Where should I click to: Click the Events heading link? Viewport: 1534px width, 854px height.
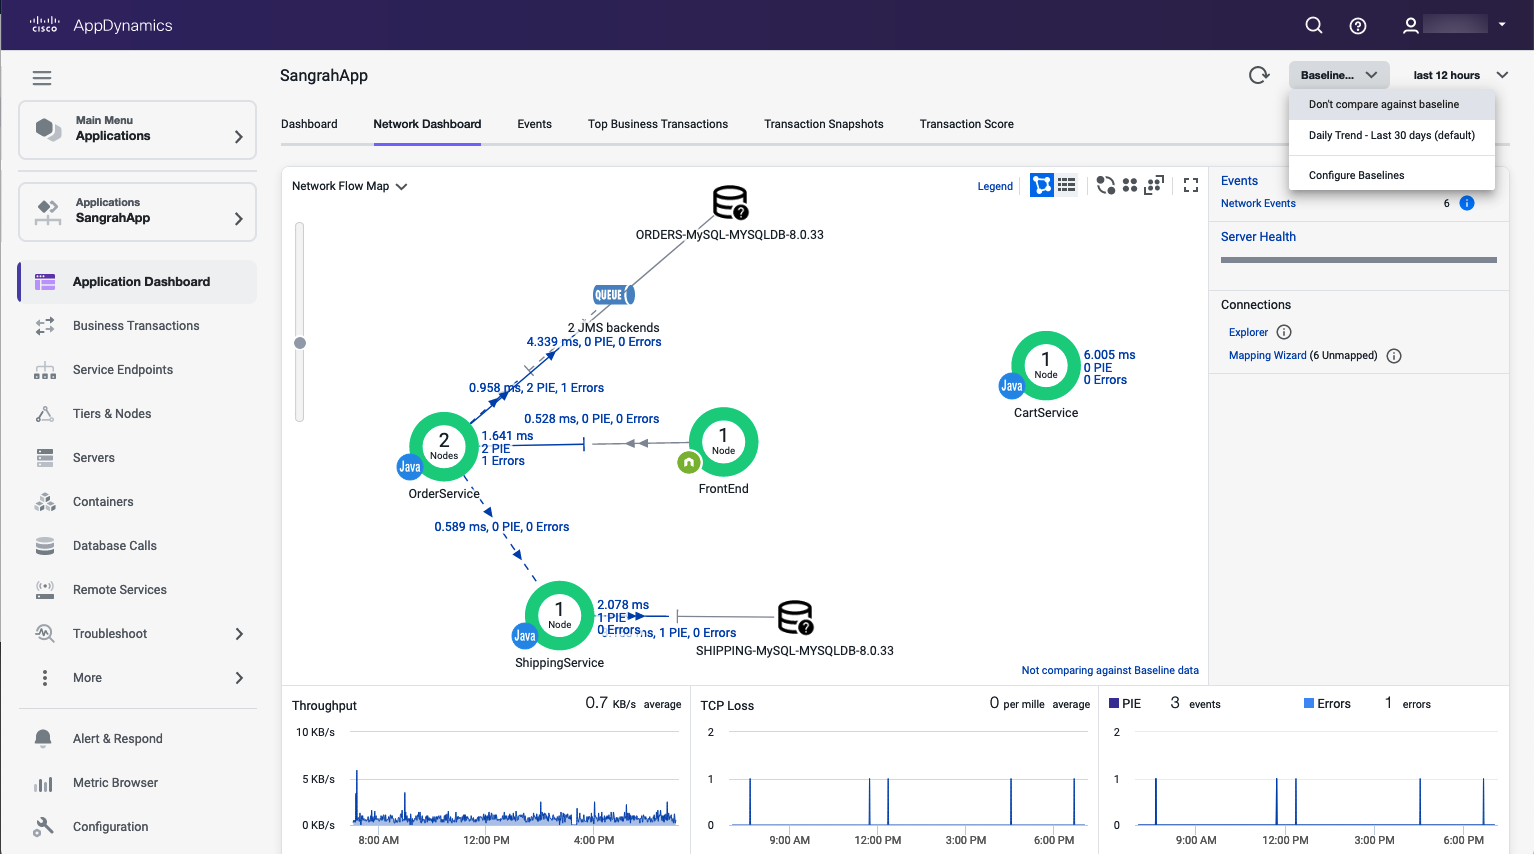[1239, 181]
